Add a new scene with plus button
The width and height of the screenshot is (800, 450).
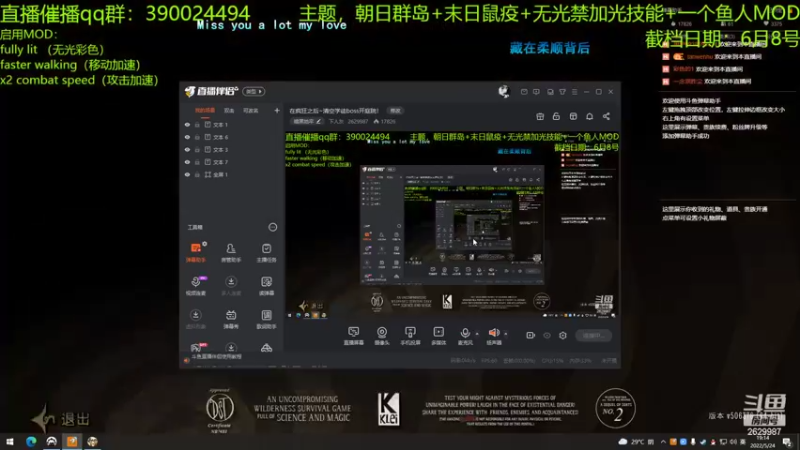277,110
